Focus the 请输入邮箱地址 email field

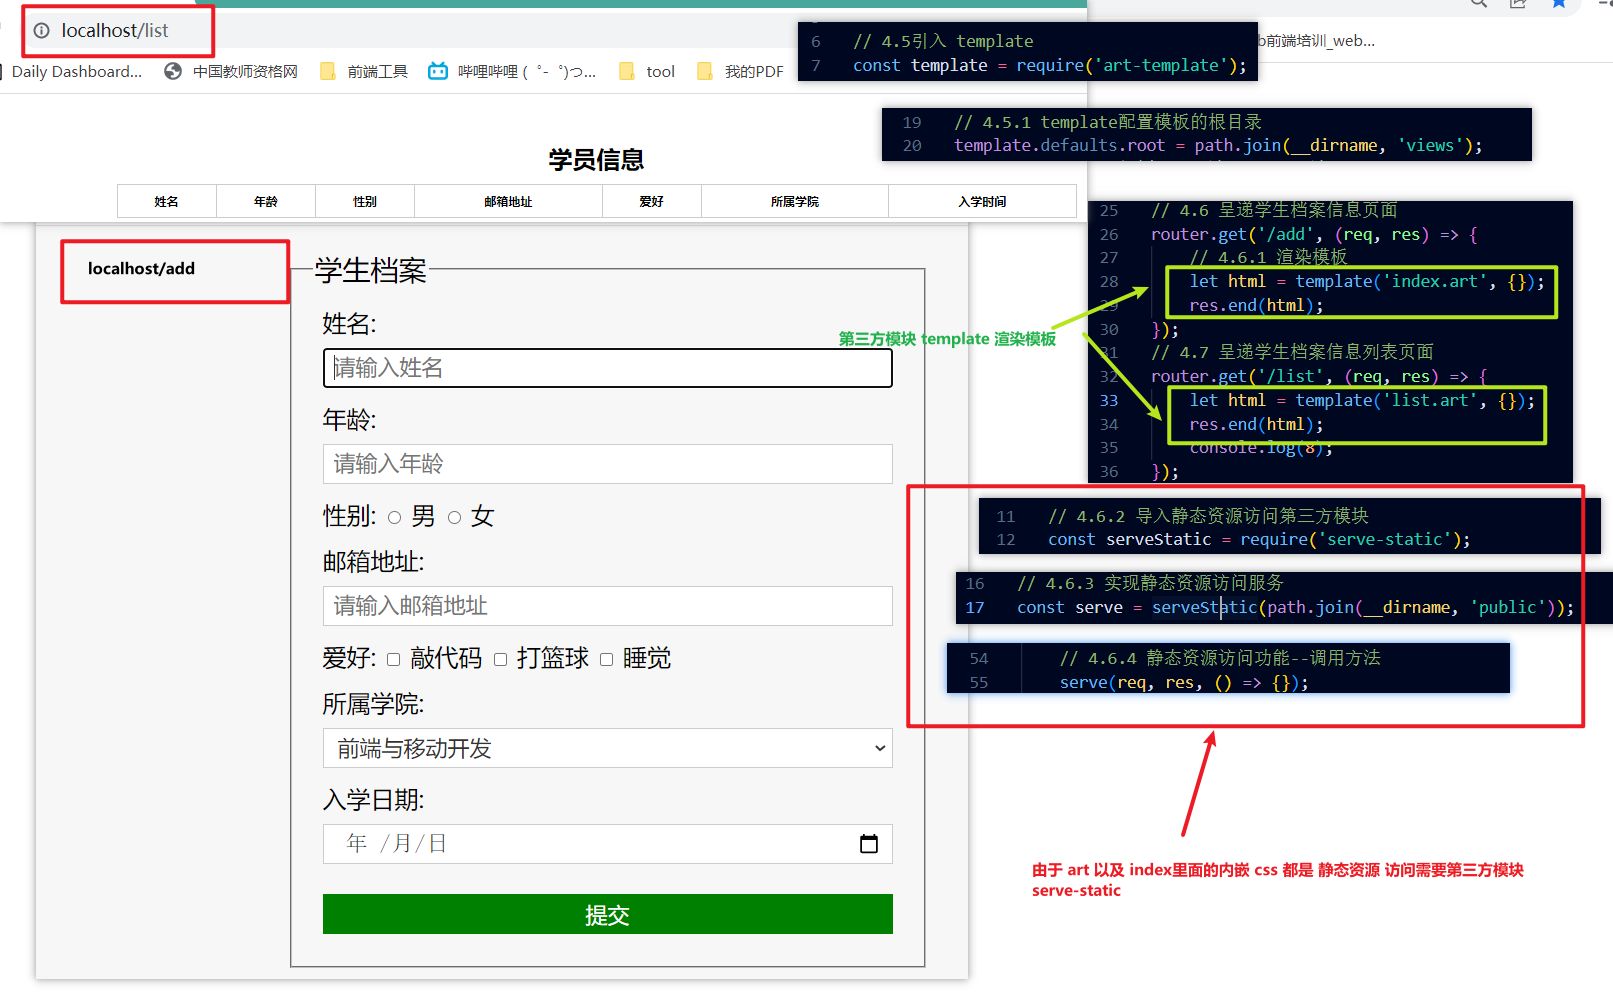(x=608, y=606)
